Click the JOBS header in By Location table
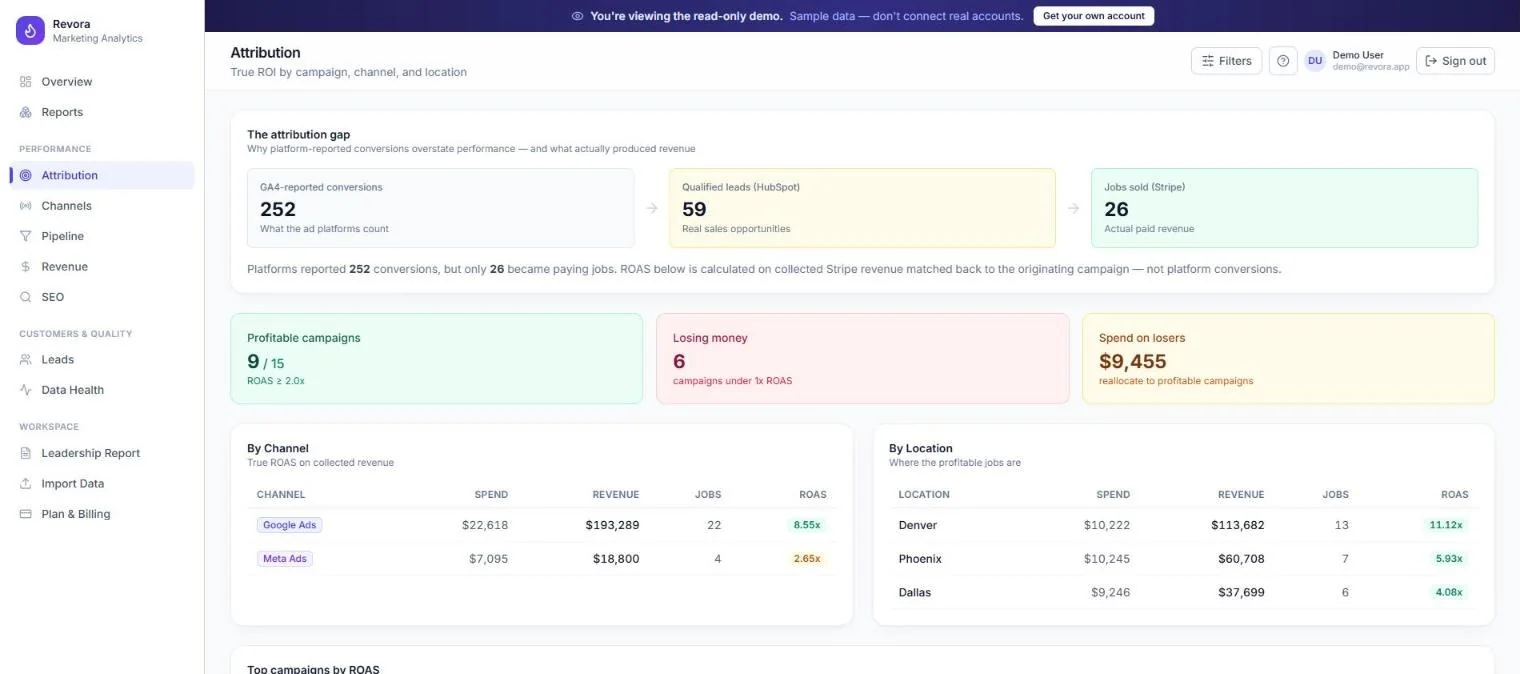Screen dimensions: 1520x674 click(1335, 495)
